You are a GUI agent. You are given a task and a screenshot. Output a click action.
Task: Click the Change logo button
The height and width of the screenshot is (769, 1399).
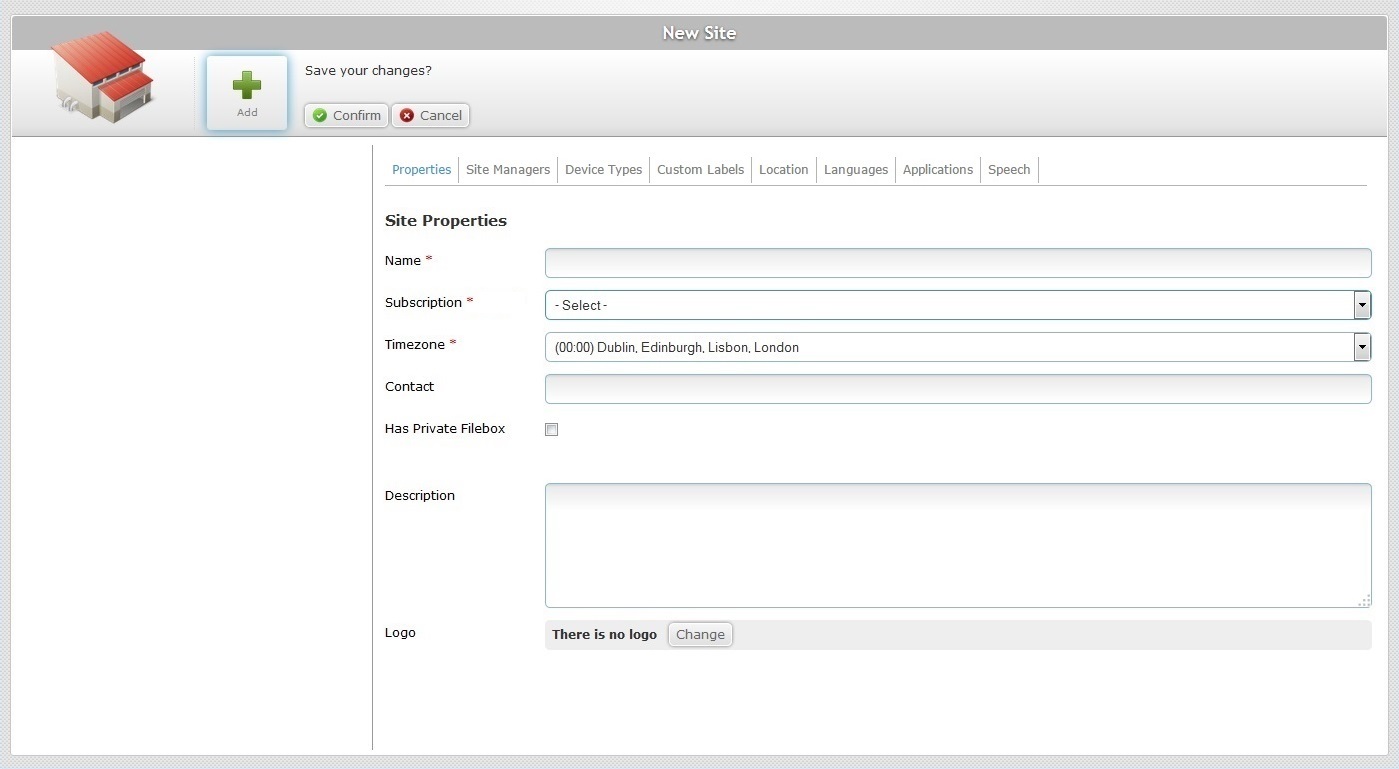[x=700, y=635]
